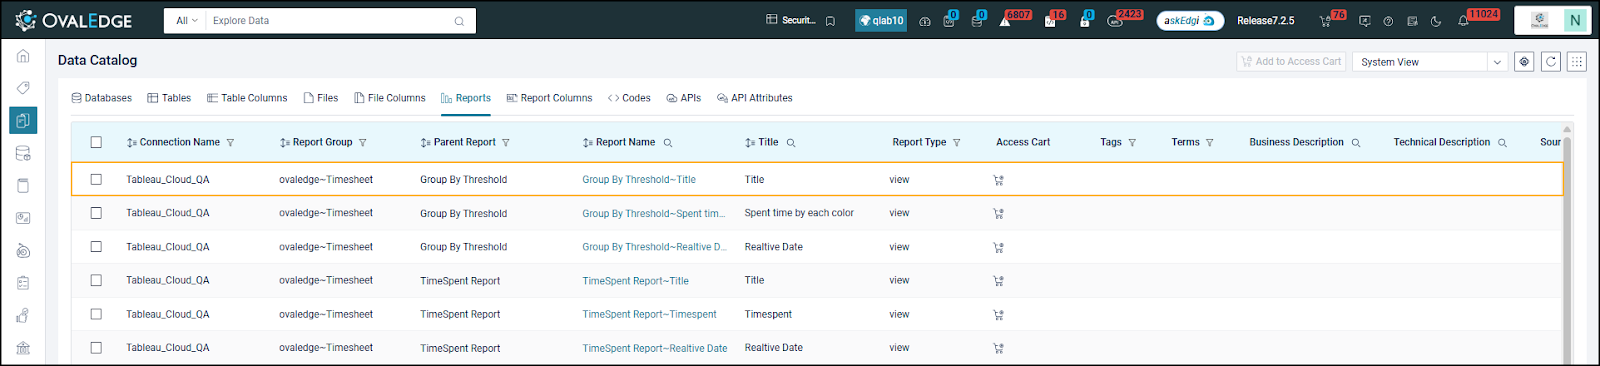Open the grid column settings icon
The width and height of the screenshot is (1600, 366).
[x=1577, y=62]
